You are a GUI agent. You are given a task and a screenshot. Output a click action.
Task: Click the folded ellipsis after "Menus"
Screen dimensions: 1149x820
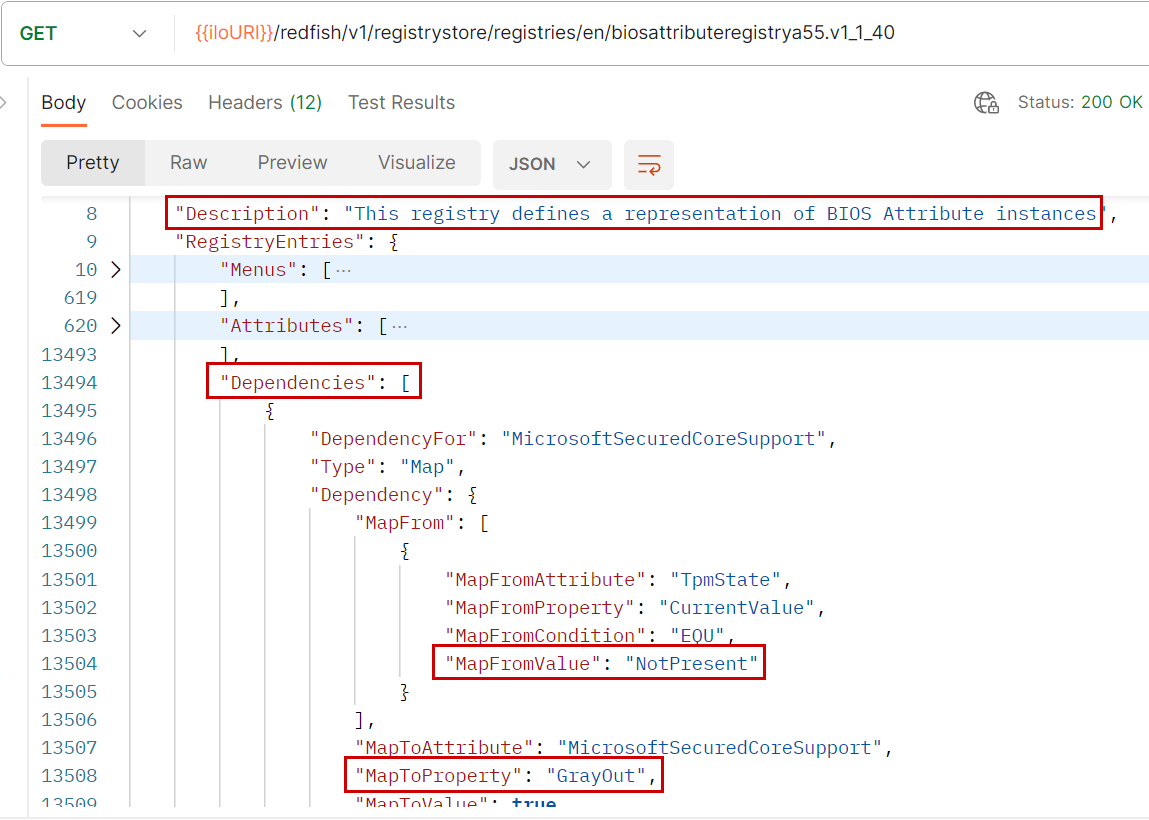[x=343, y=270]
